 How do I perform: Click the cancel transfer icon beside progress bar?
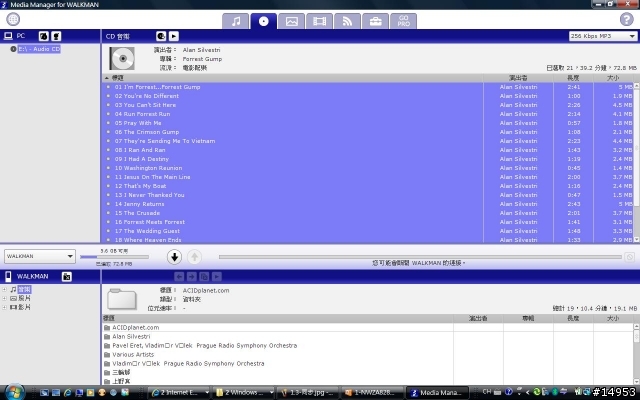pyautogui.click(x=630, y=257)
